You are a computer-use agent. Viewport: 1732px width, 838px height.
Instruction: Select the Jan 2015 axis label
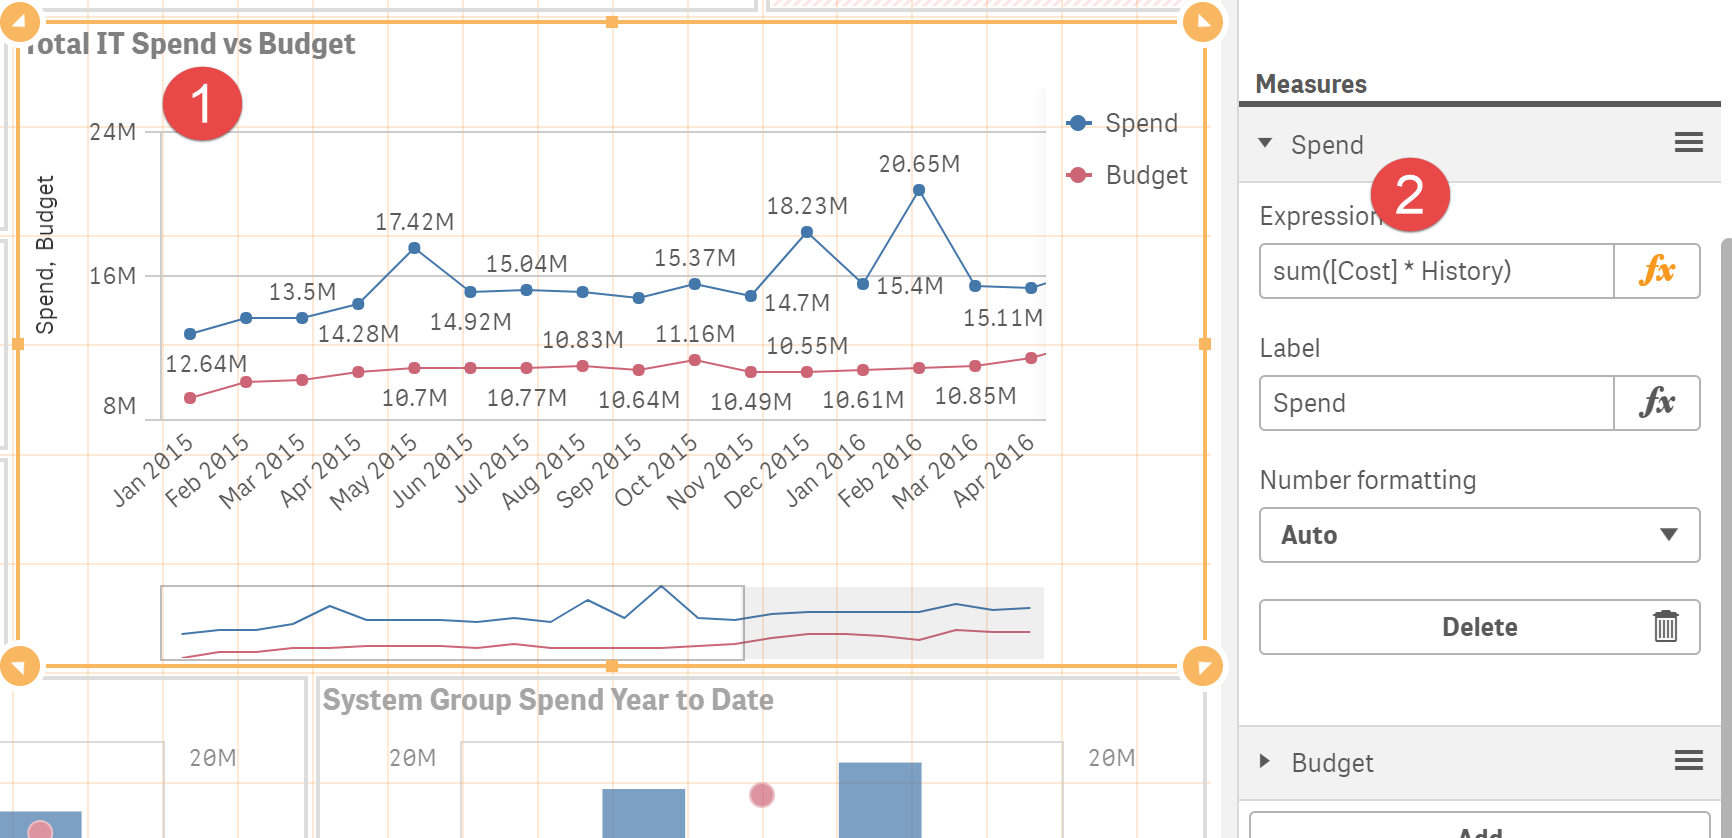point(153,470)
